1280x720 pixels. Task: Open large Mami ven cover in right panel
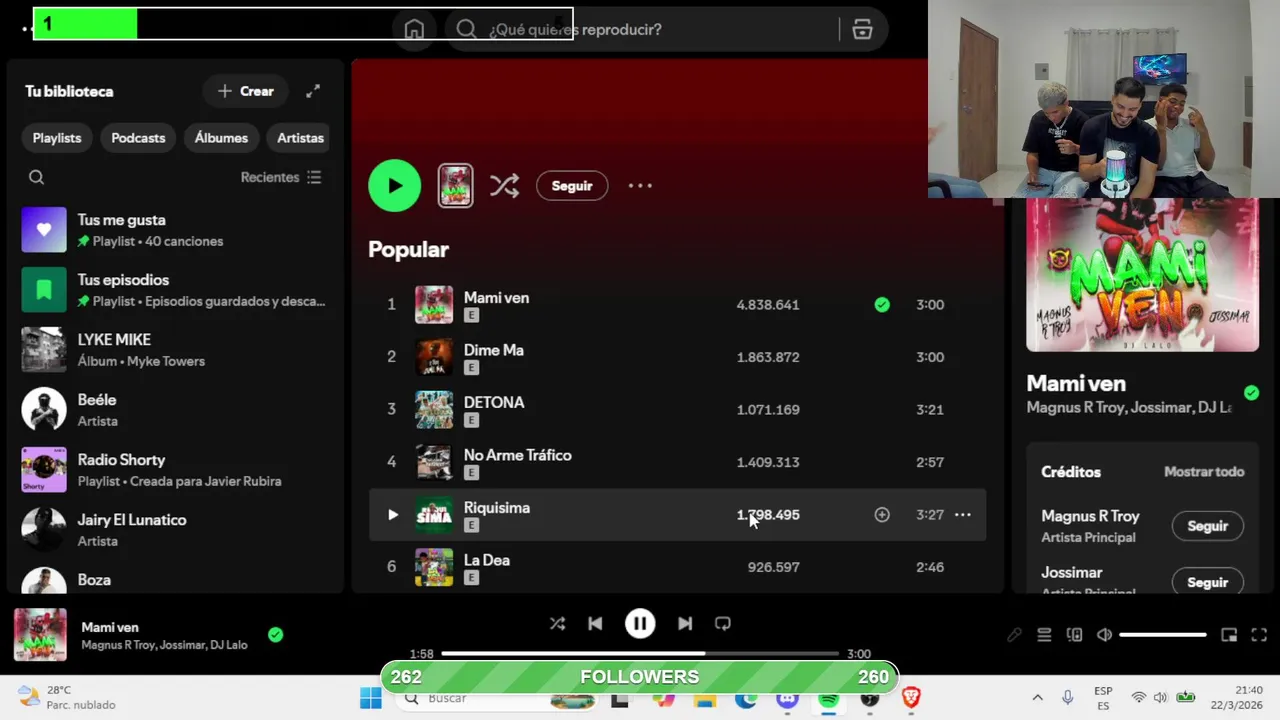(1142, 275)
